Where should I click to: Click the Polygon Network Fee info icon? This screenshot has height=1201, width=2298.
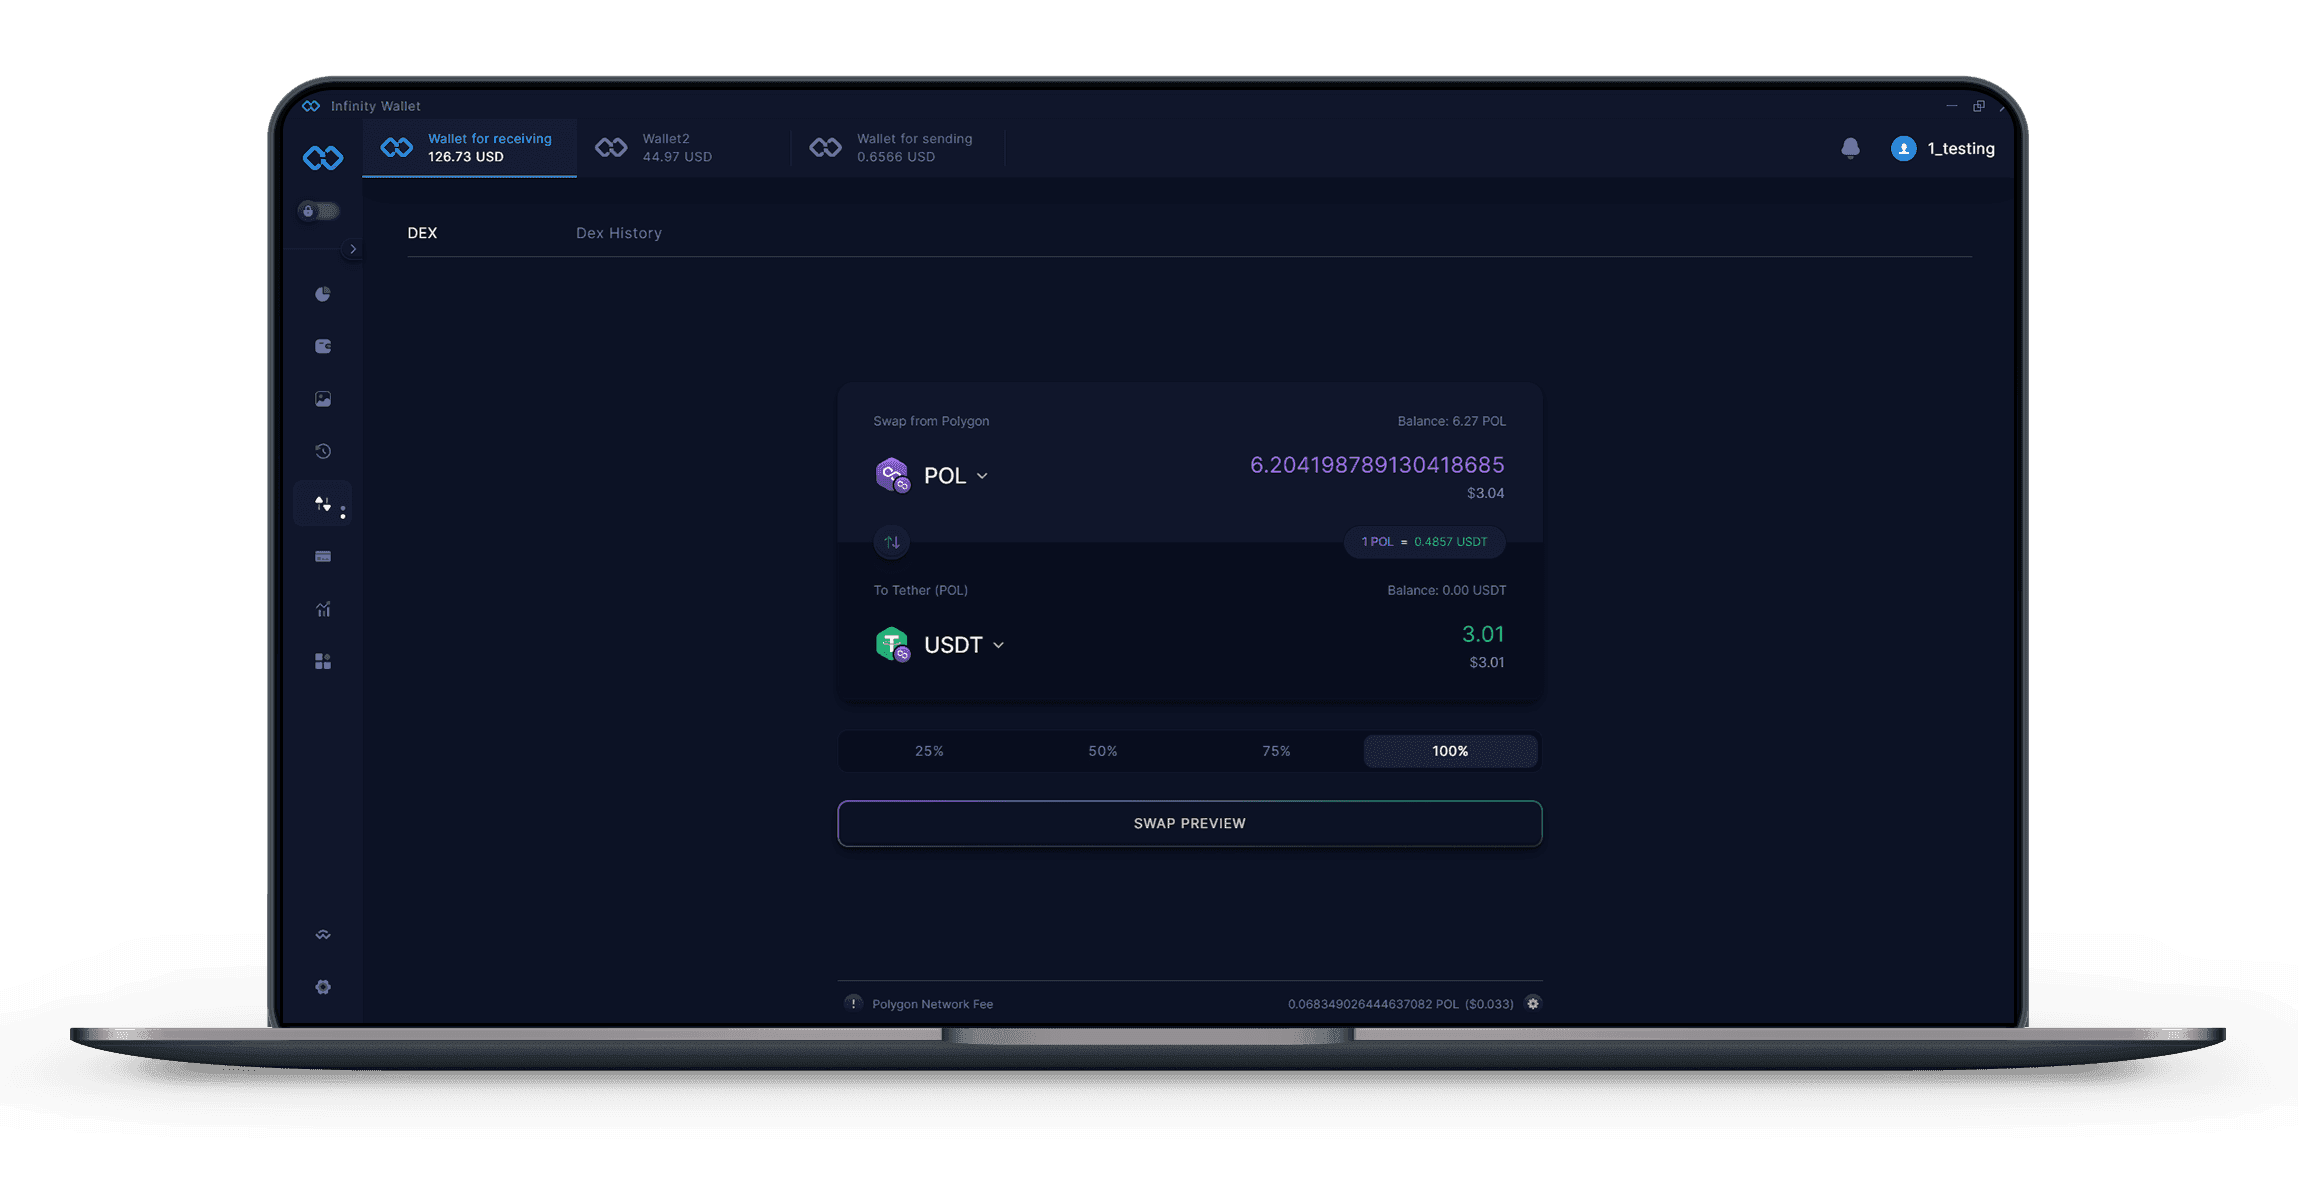pos(853,1003)
